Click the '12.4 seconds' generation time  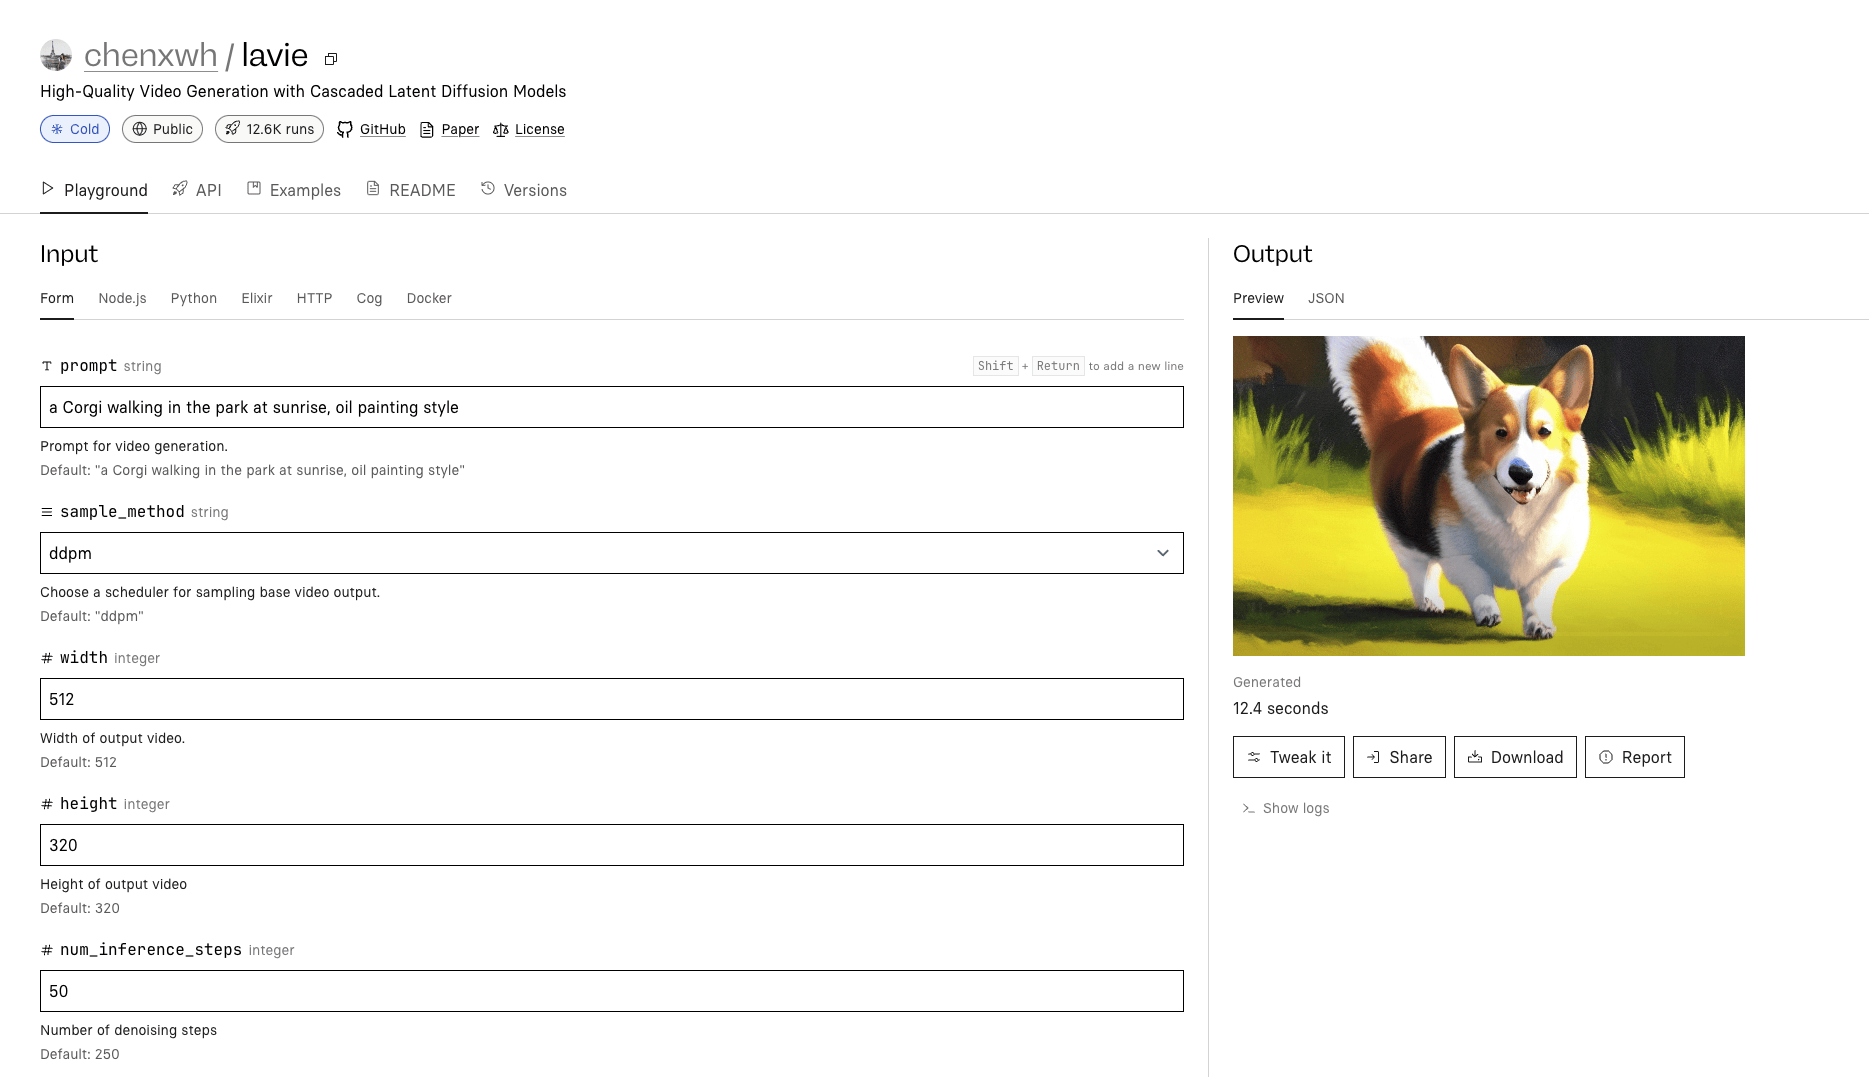[1281, 708]
